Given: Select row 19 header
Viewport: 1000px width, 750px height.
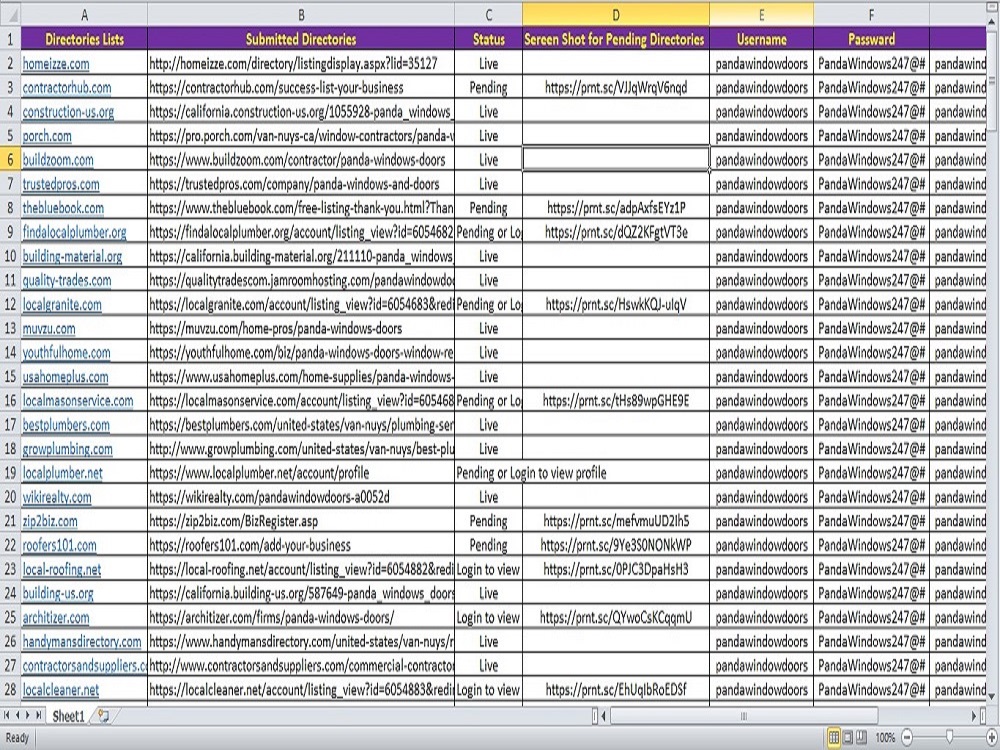Looking at the screenshot, I should (x=10, y=473).
